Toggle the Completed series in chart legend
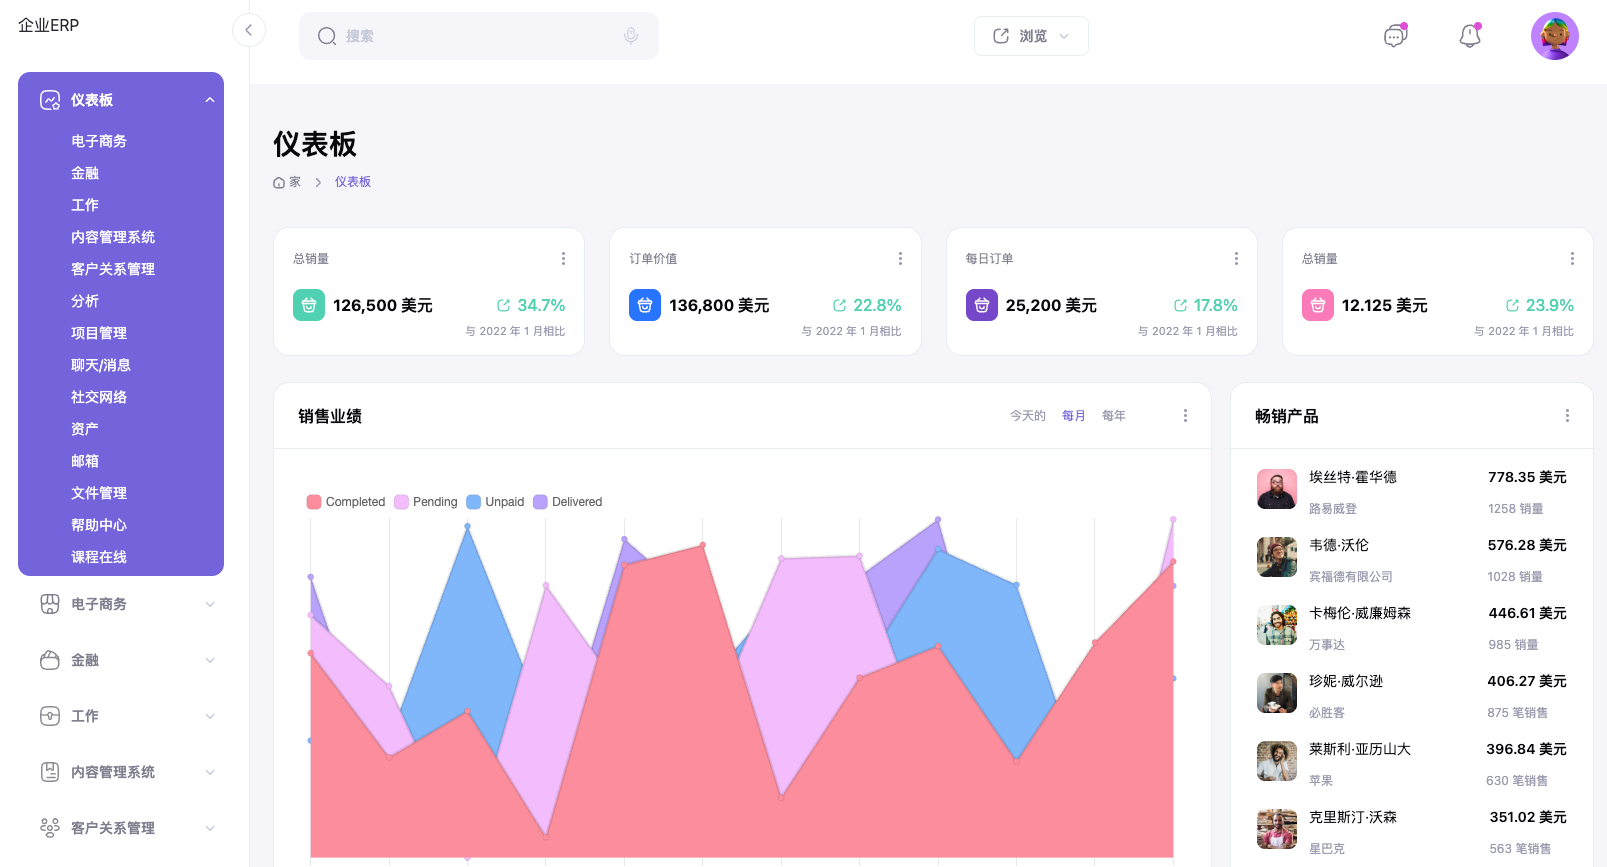Image resolution: width=1607 pixels, height=867 pixels. coord(346,502)
